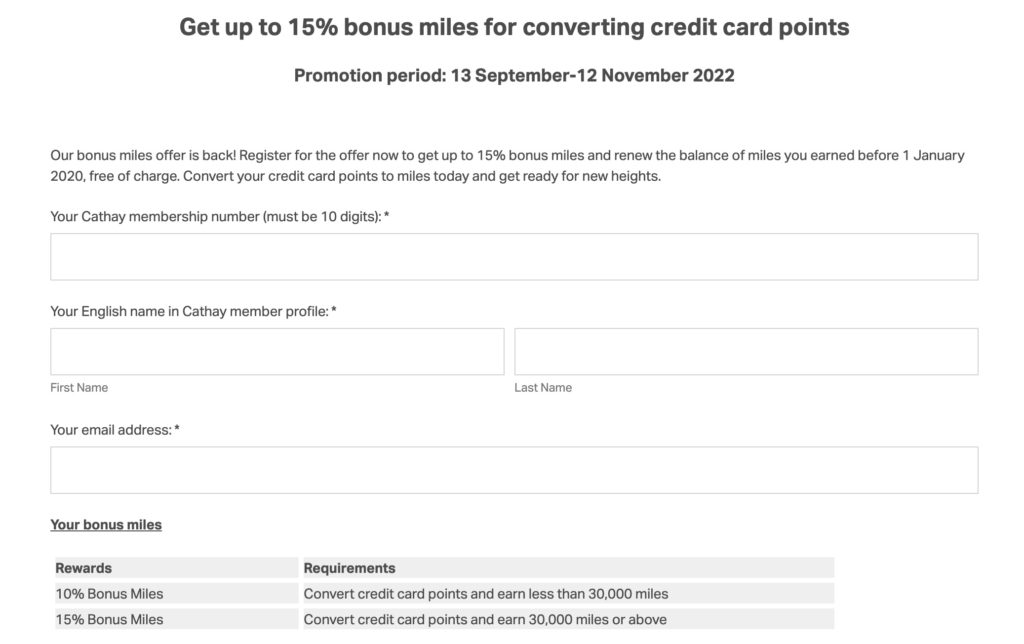Click the 'earn less than 30,000 miles' requirement
Viewport: 1024px width, 644px height.
coord(486,594)
